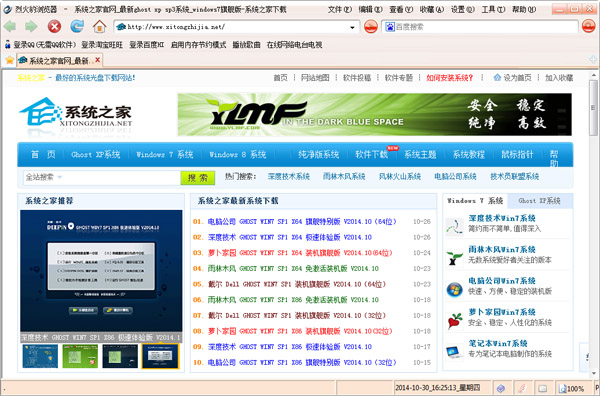
Task: Click the second status bar icon
Action: coord(522,388)
